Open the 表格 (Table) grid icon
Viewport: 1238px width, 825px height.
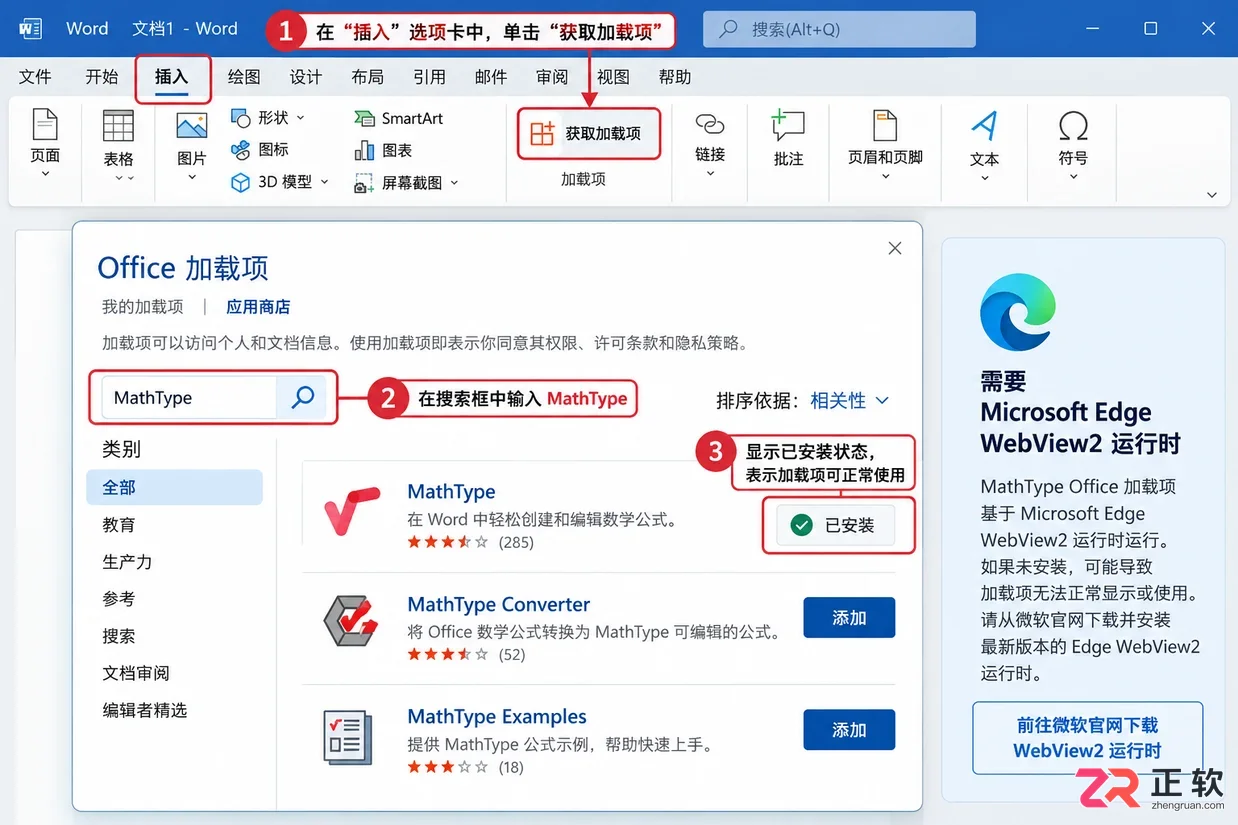coord(118,125)
